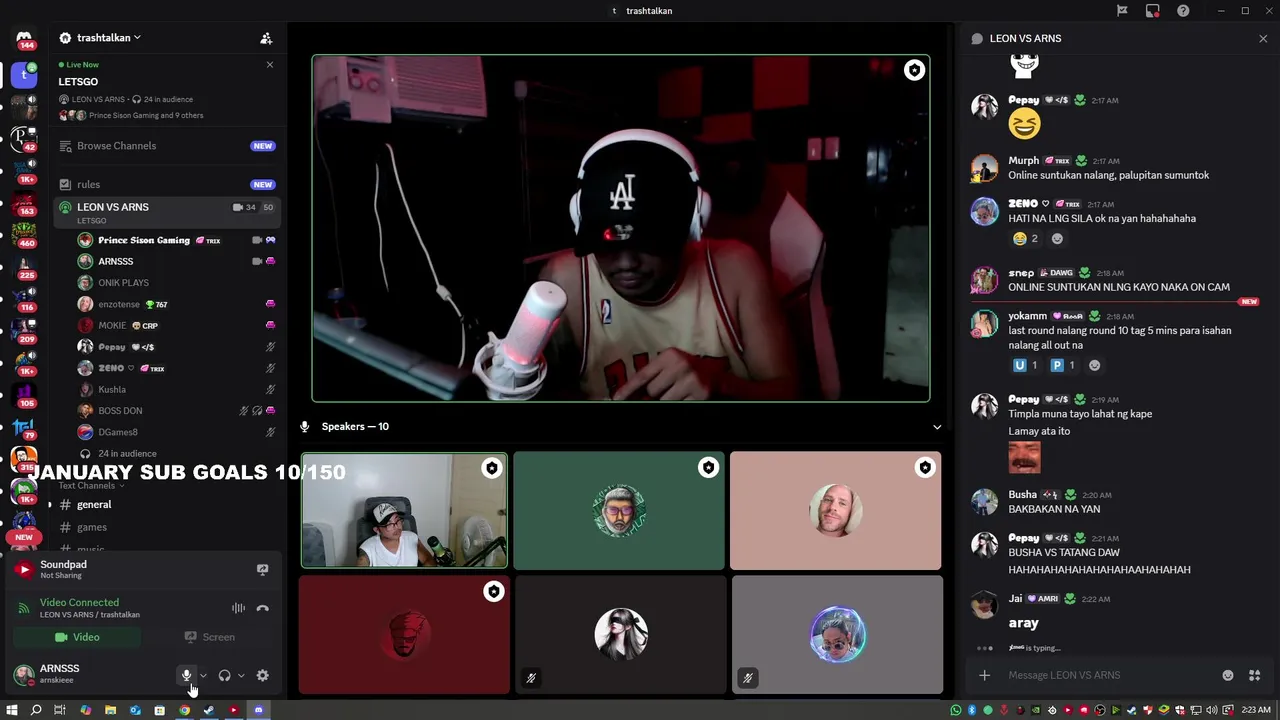This screenshot has height=720, width=1280.
Task: Close the LEON VS ARNS chat panel
Action: click(x=1263, y=39)
